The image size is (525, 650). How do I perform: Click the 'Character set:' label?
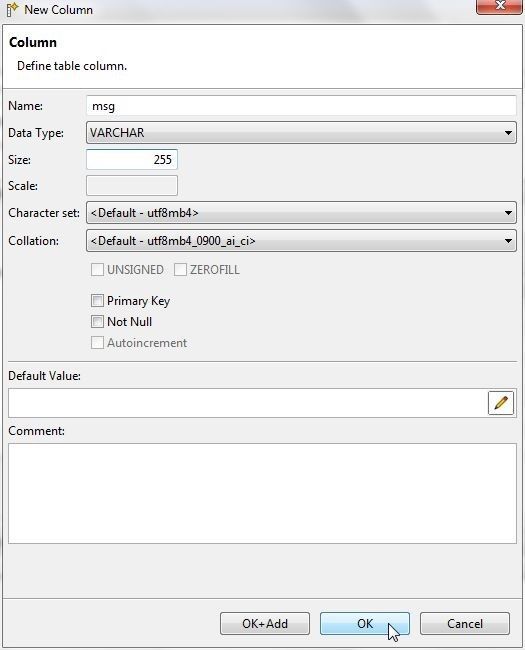point(44,213)
